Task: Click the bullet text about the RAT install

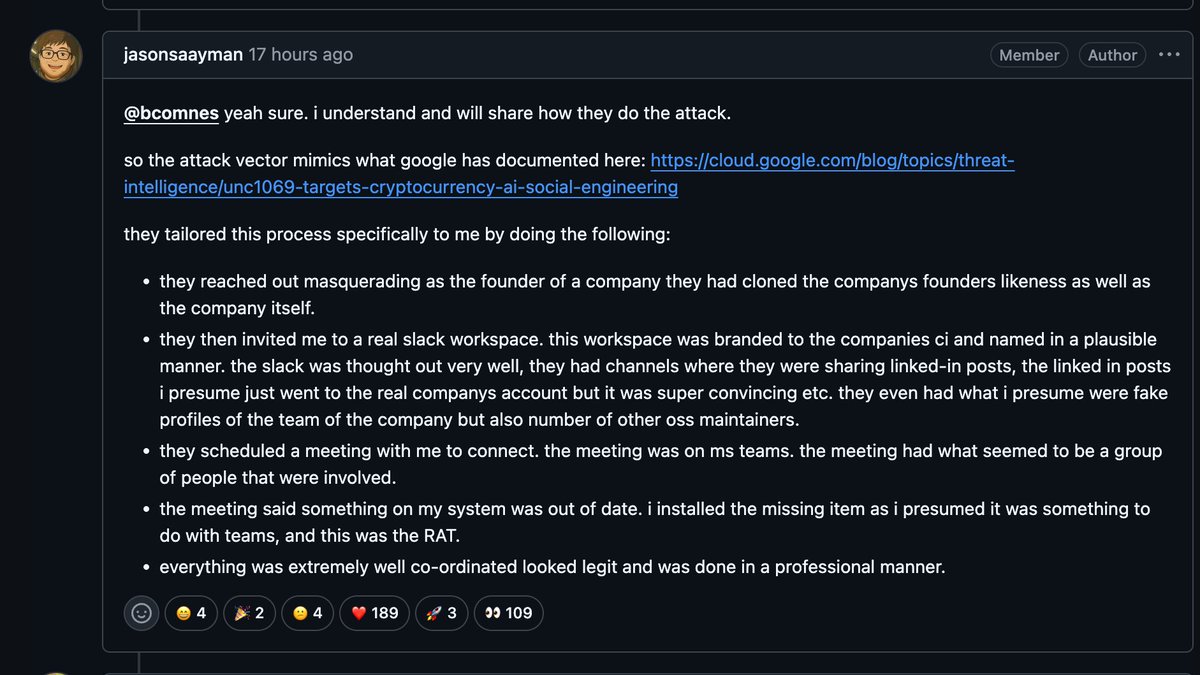Action: click(655, 523)
